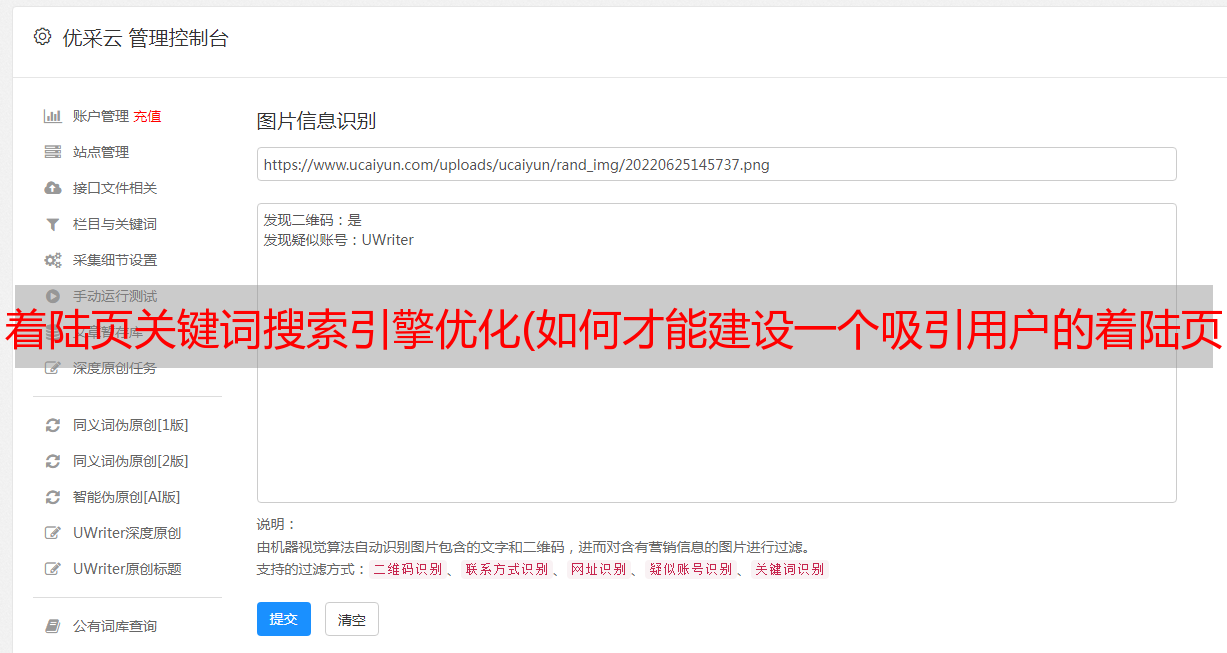Click the 优采云 管理控制台 title

(x=145, y=38)
